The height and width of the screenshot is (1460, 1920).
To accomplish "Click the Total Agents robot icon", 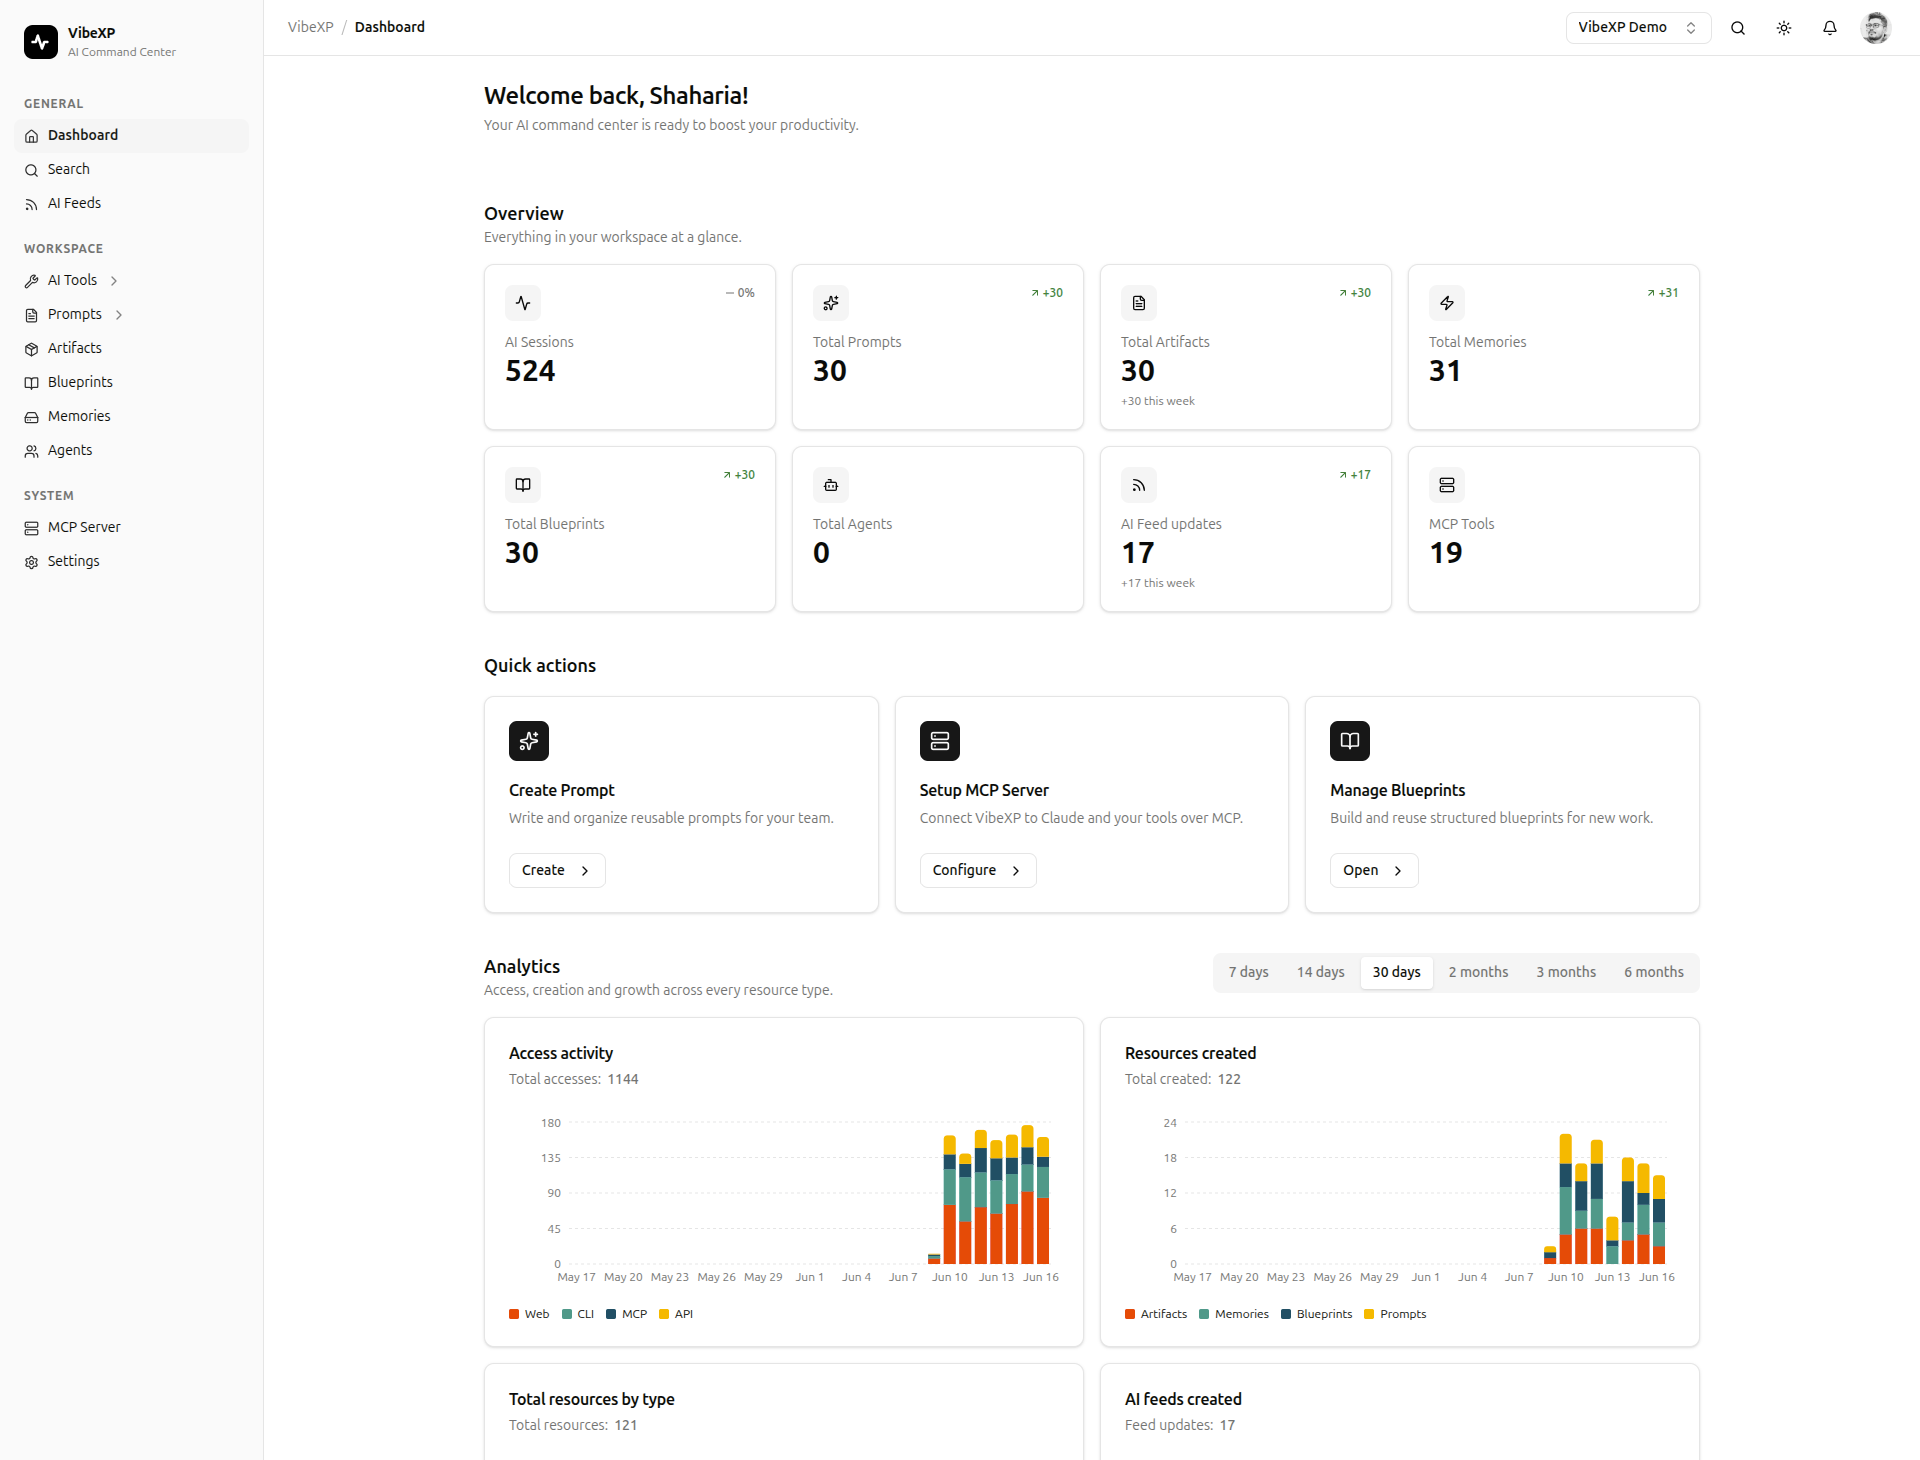I will coord(831,485).
